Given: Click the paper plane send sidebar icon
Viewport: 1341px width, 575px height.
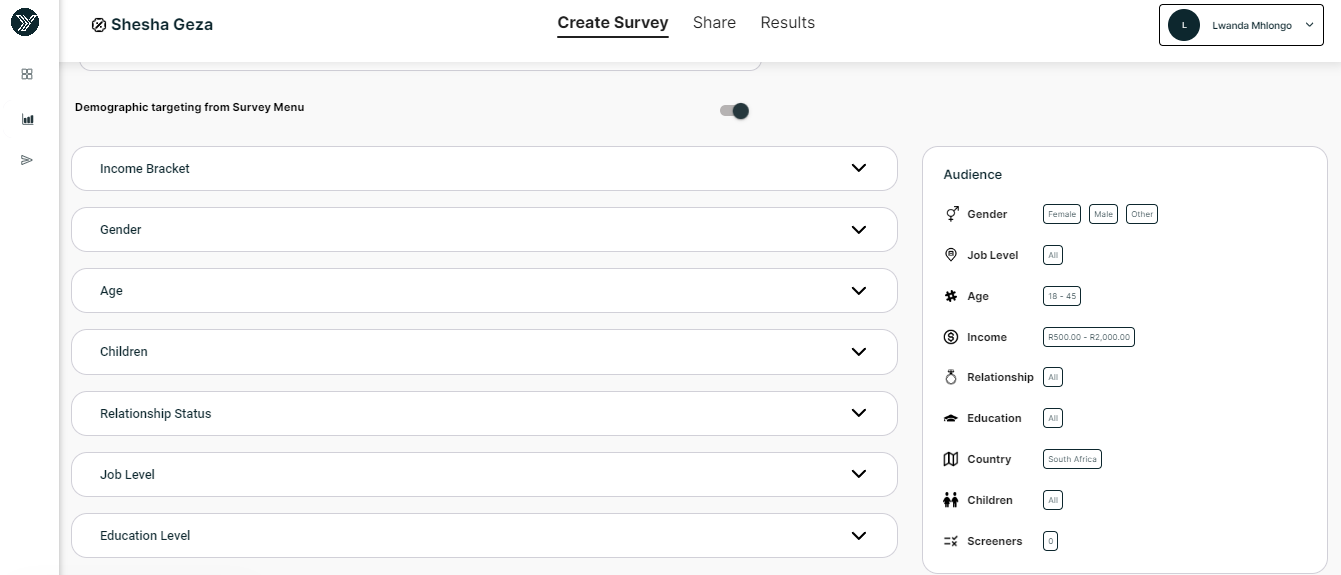Looking at the screenshot, I should coord(27,160).
